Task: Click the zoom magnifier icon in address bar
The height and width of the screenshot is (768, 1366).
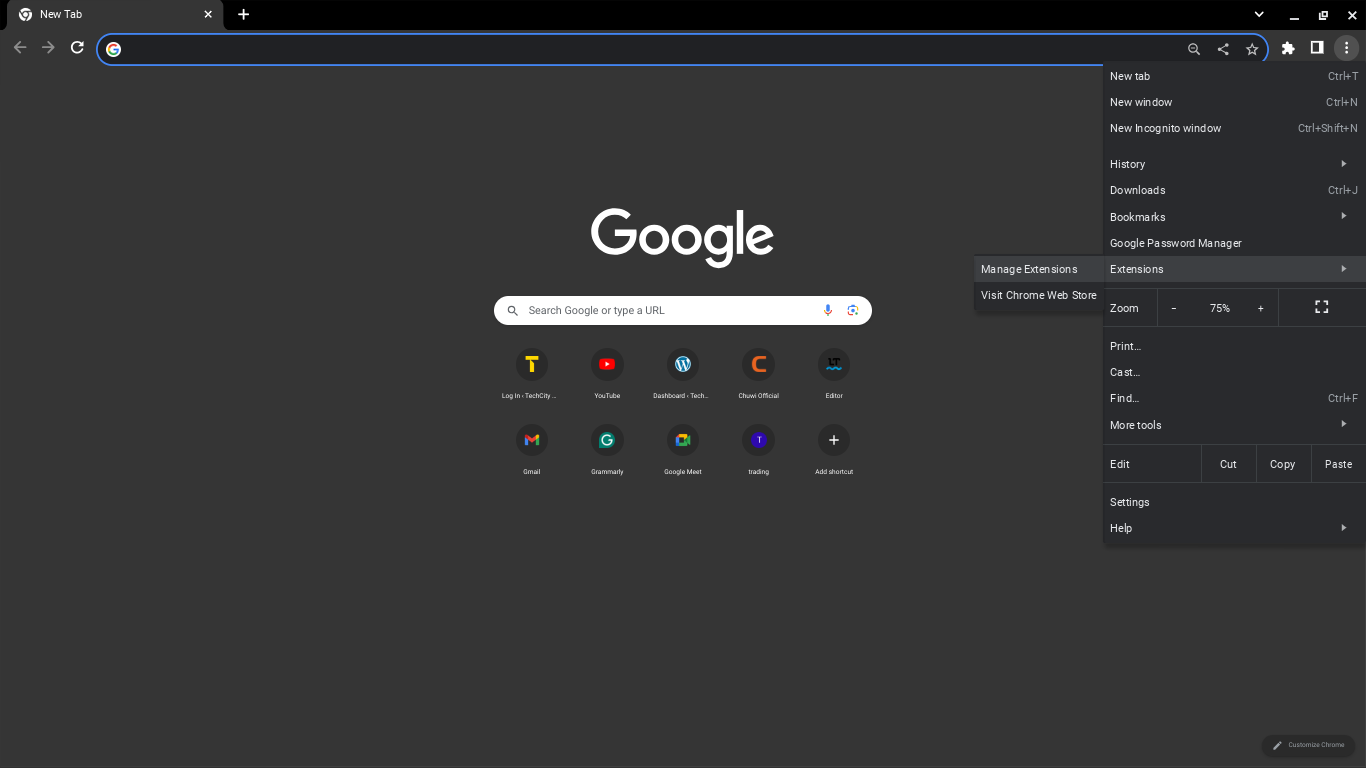Action: pyautogui.click(x=1194, y=49)
